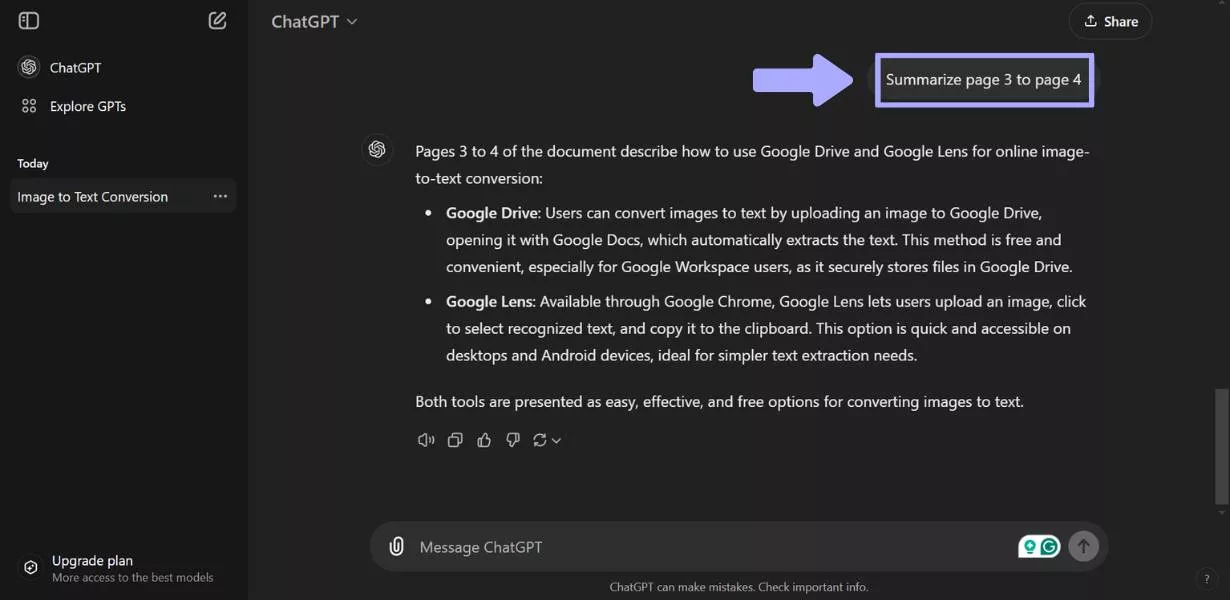The height and width of the screenshot is (600, 1230).
Task: Click the green Grammarly extension icon
Action: pos(1049,546)
